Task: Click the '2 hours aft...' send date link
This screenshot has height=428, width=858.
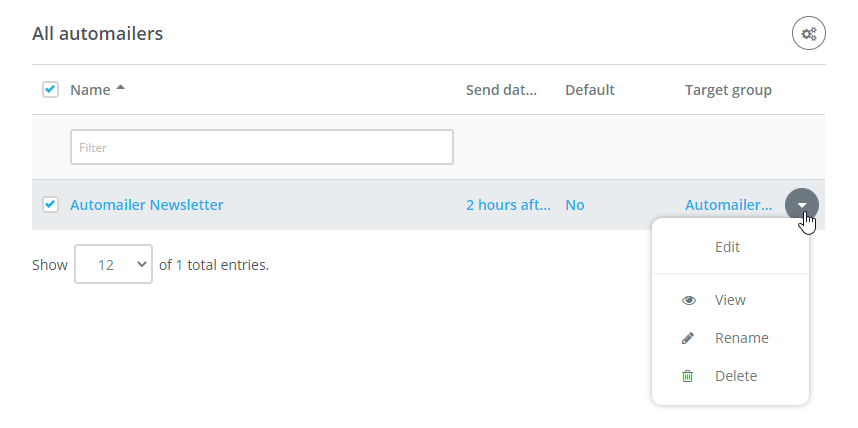Action: coord(508,205)
